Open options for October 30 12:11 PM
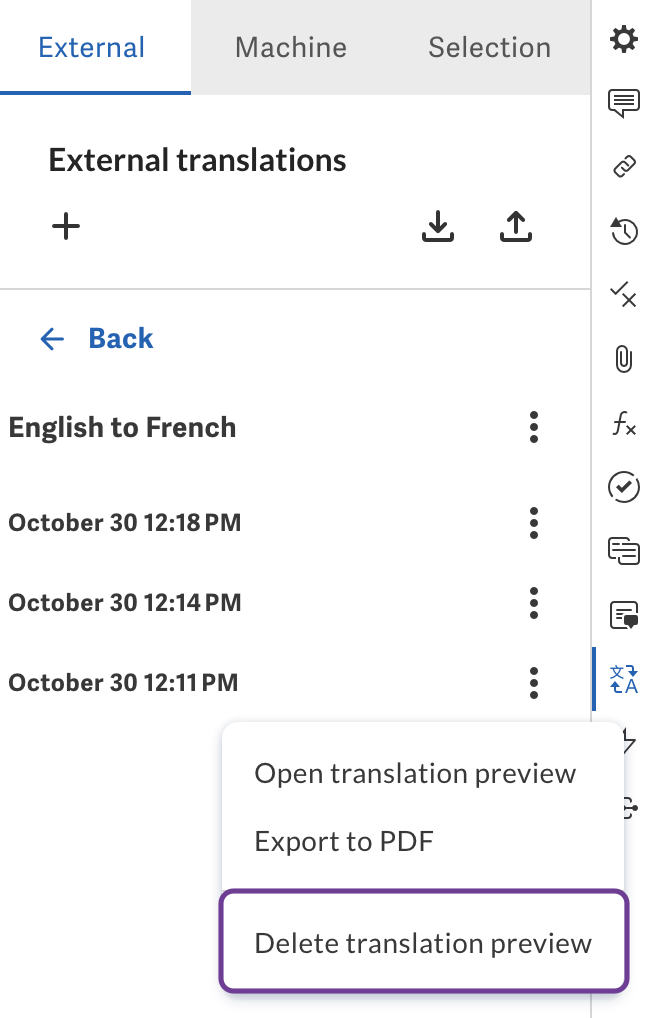This screenshot has height=1018, width=652. [x=534, y=682]
